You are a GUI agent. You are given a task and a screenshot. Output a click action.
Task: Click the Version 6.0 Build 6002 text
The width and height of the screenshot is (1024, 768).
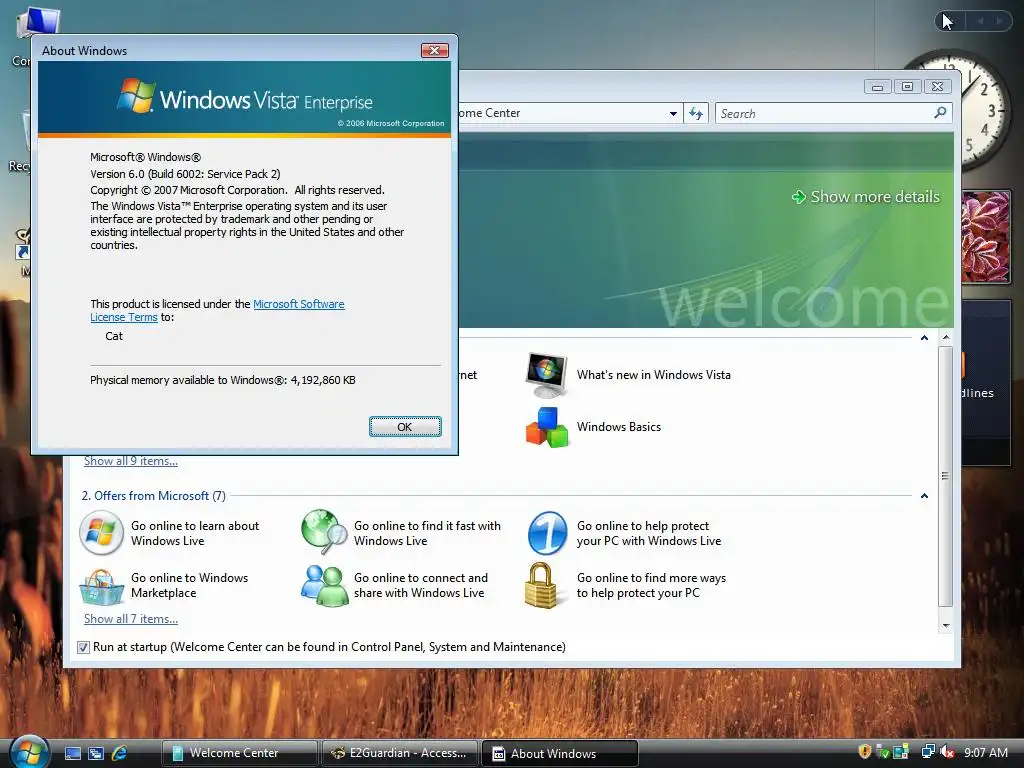pyautogui.click(x=185, y=174)
